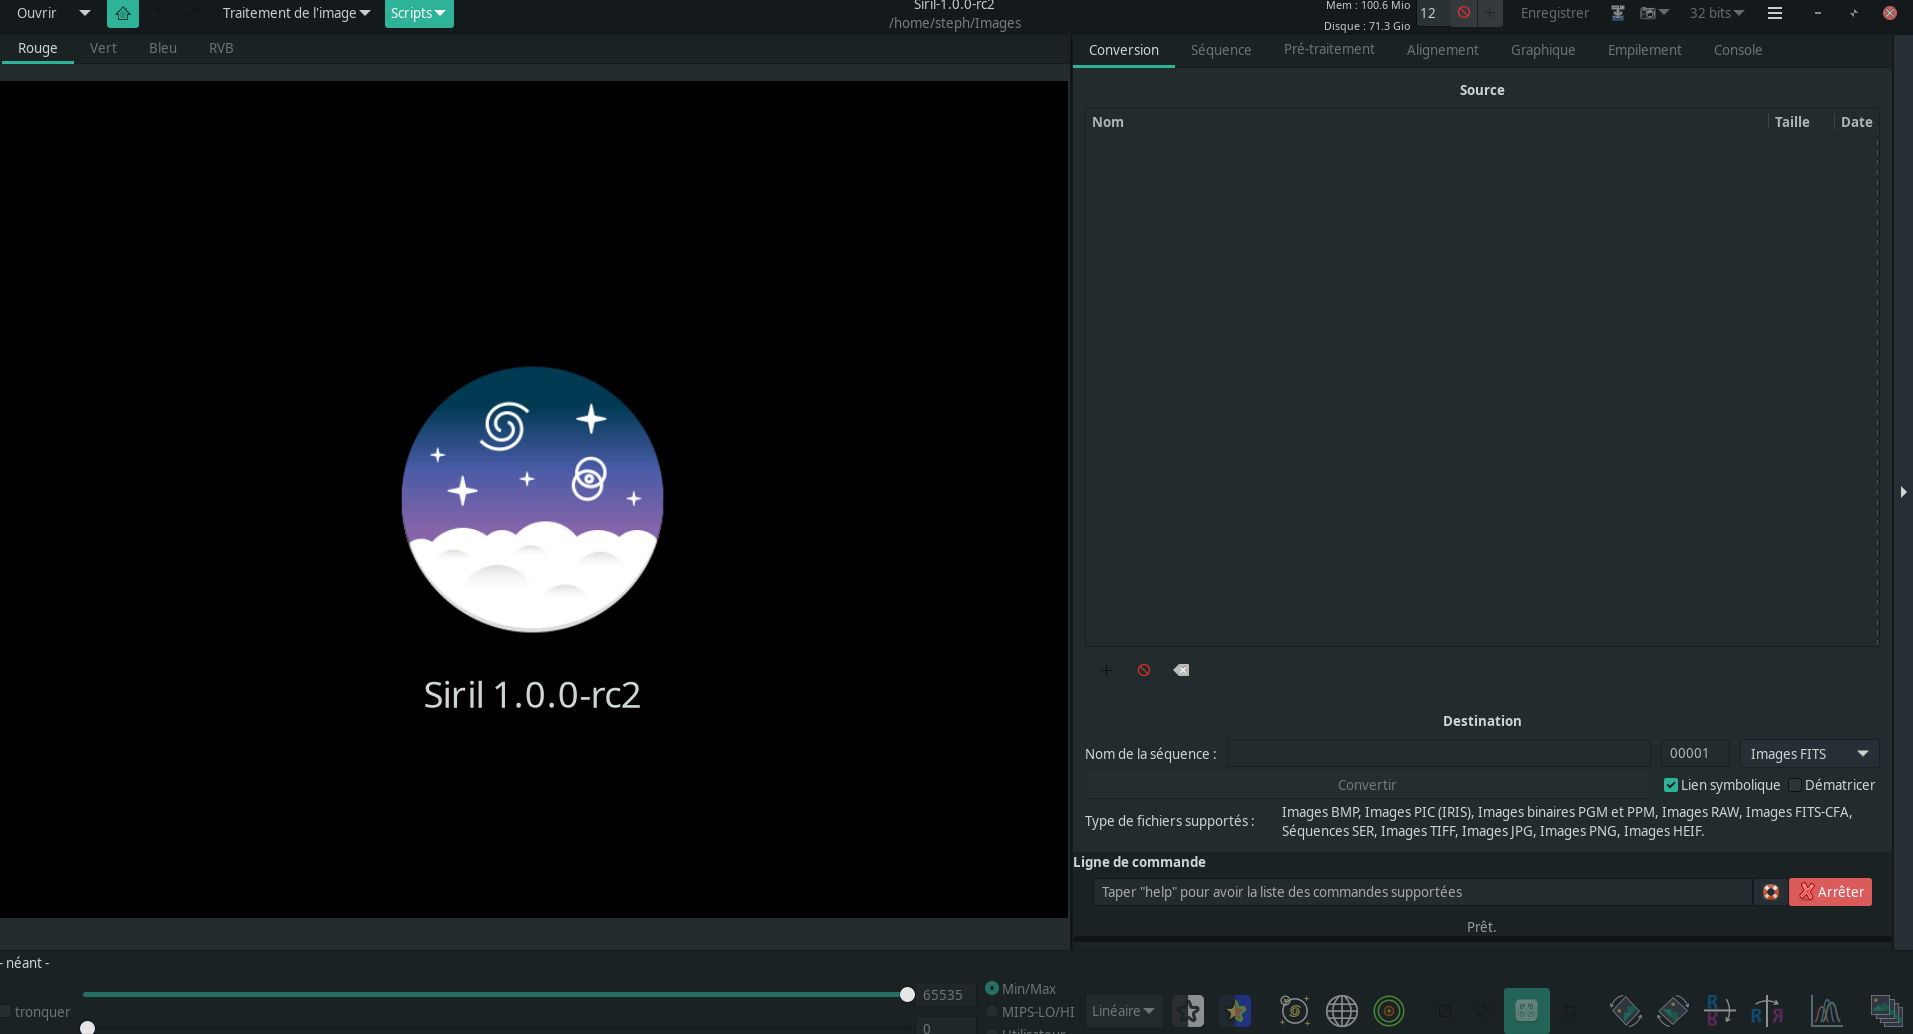Screen dimensions: 1913x1034
Task: Switch to the Bleu channel tab
Action: pyautogui.click(x=163, y=48)
